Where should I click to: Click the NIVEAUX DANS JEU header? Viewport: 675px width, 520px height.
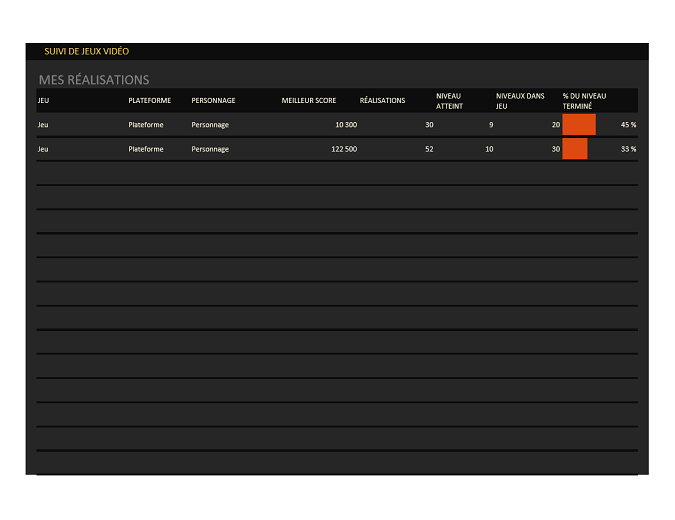coord(520,101)
